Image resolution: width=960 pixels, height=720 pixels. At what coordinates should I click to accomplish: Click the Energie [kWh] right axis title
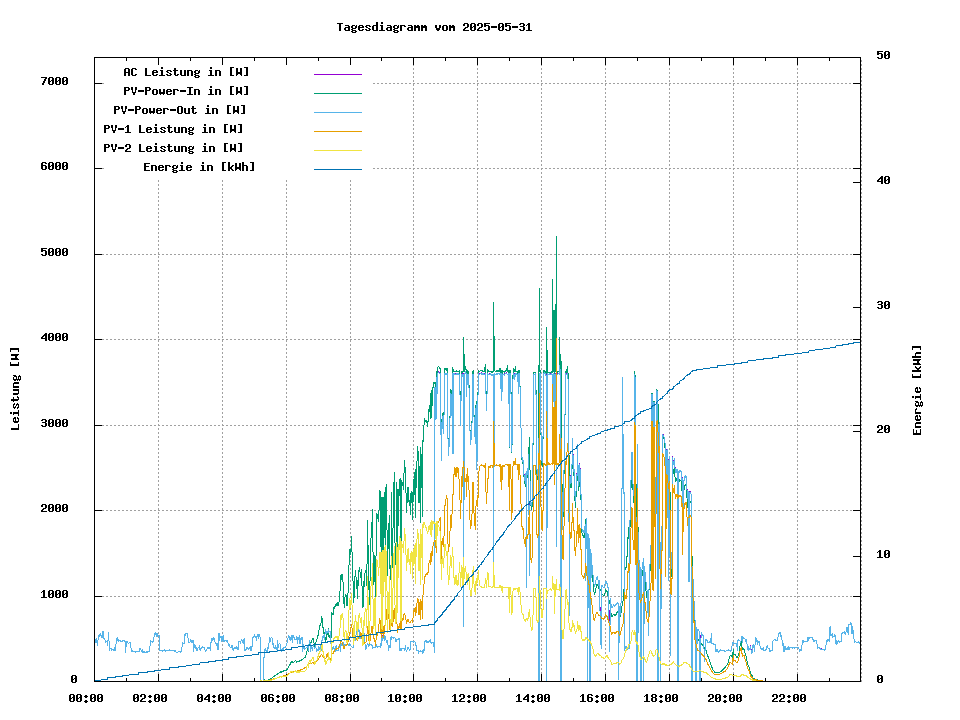[x=917, y=390]
